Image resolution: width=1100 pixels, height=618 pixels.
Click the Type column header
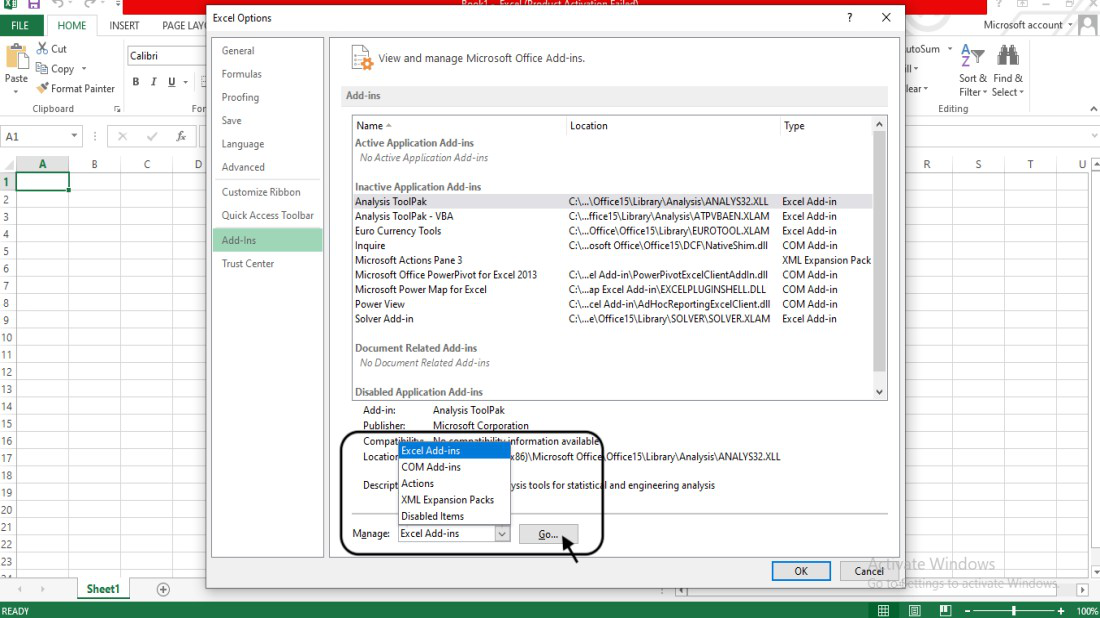(826, 126)
